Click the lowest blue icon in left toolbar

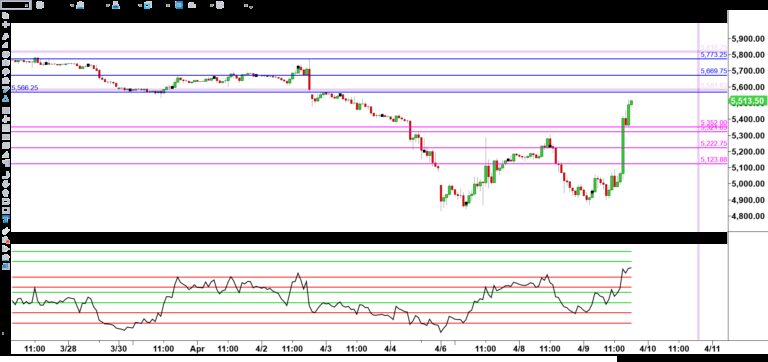coord(6,266)
